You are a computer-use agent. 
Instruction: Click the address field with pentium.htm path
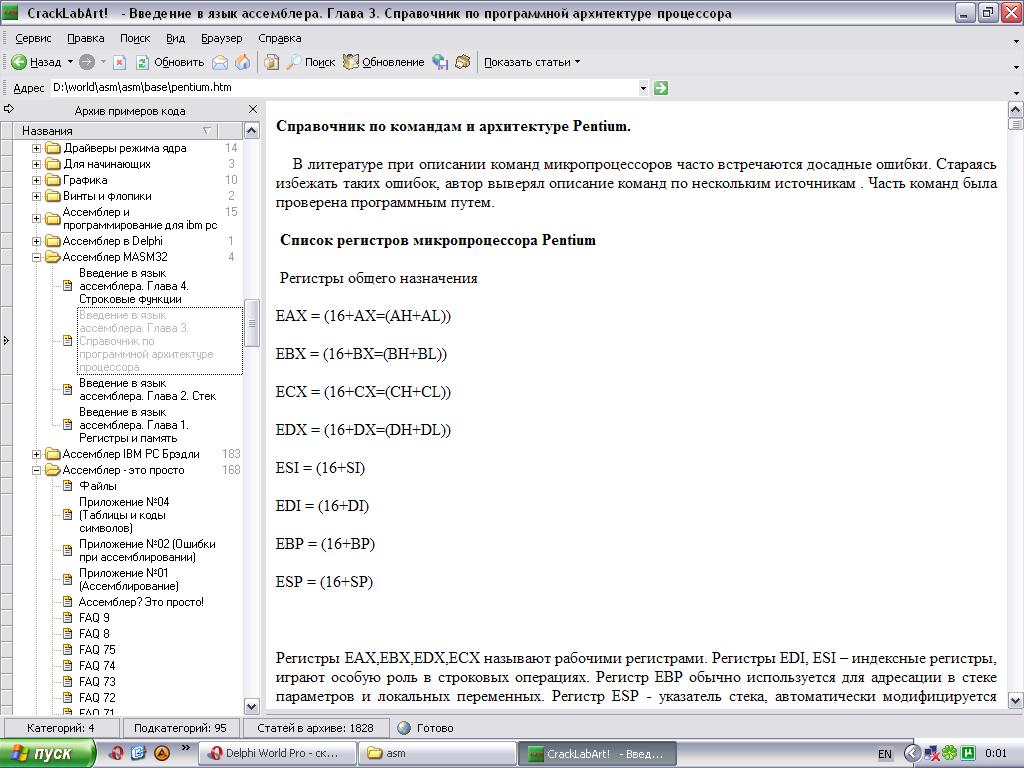tap(344, 88)
